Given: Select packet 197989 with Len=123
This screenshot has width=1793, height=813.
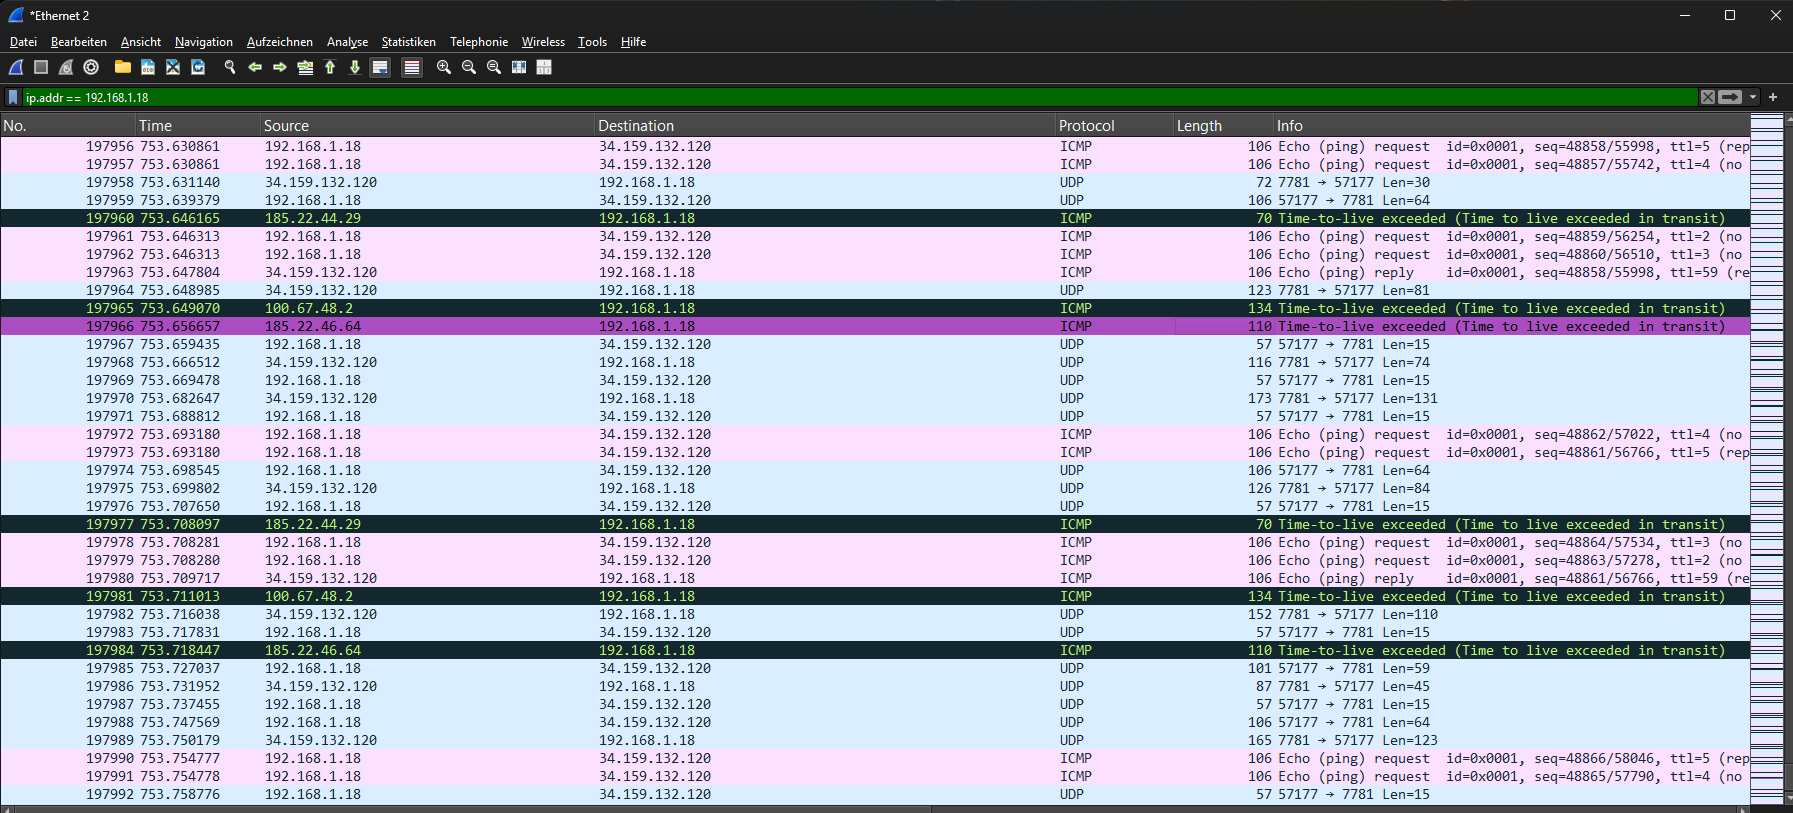Looking at the screenshot, I should tap(875, 740).
